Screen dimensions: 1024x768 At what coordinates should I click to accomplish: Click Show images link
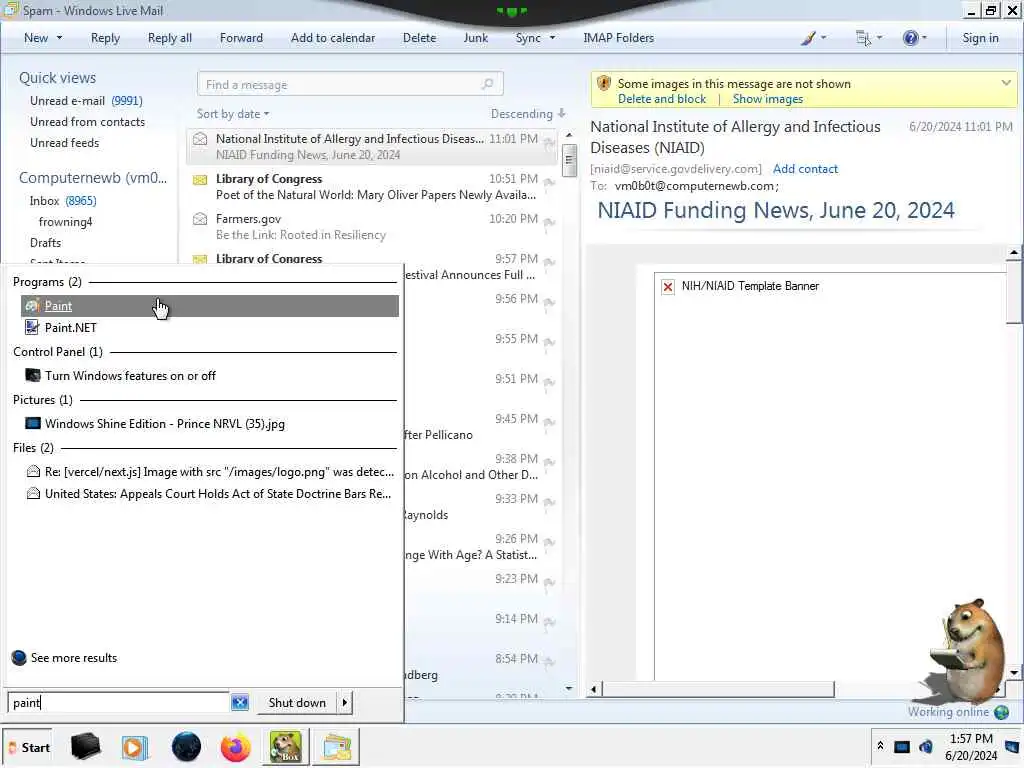click(767, 99)
